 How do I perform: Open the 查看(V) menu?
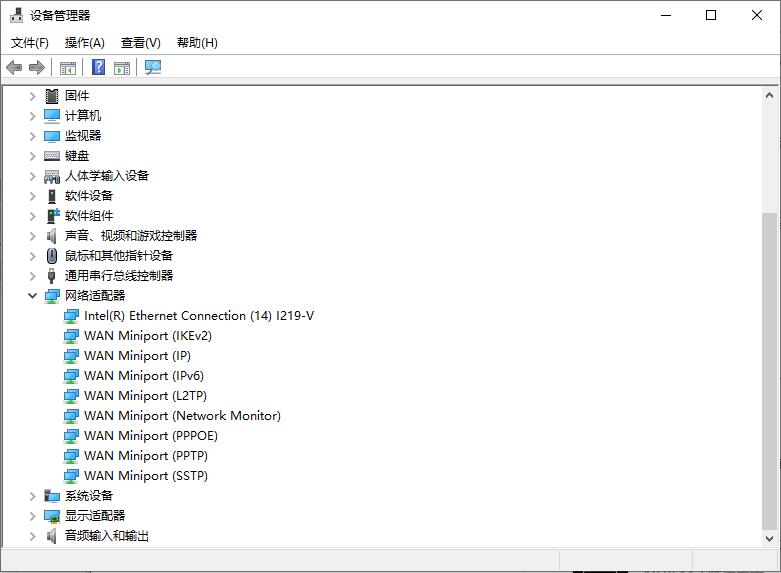pyautogui.click(x=141, y=43)
